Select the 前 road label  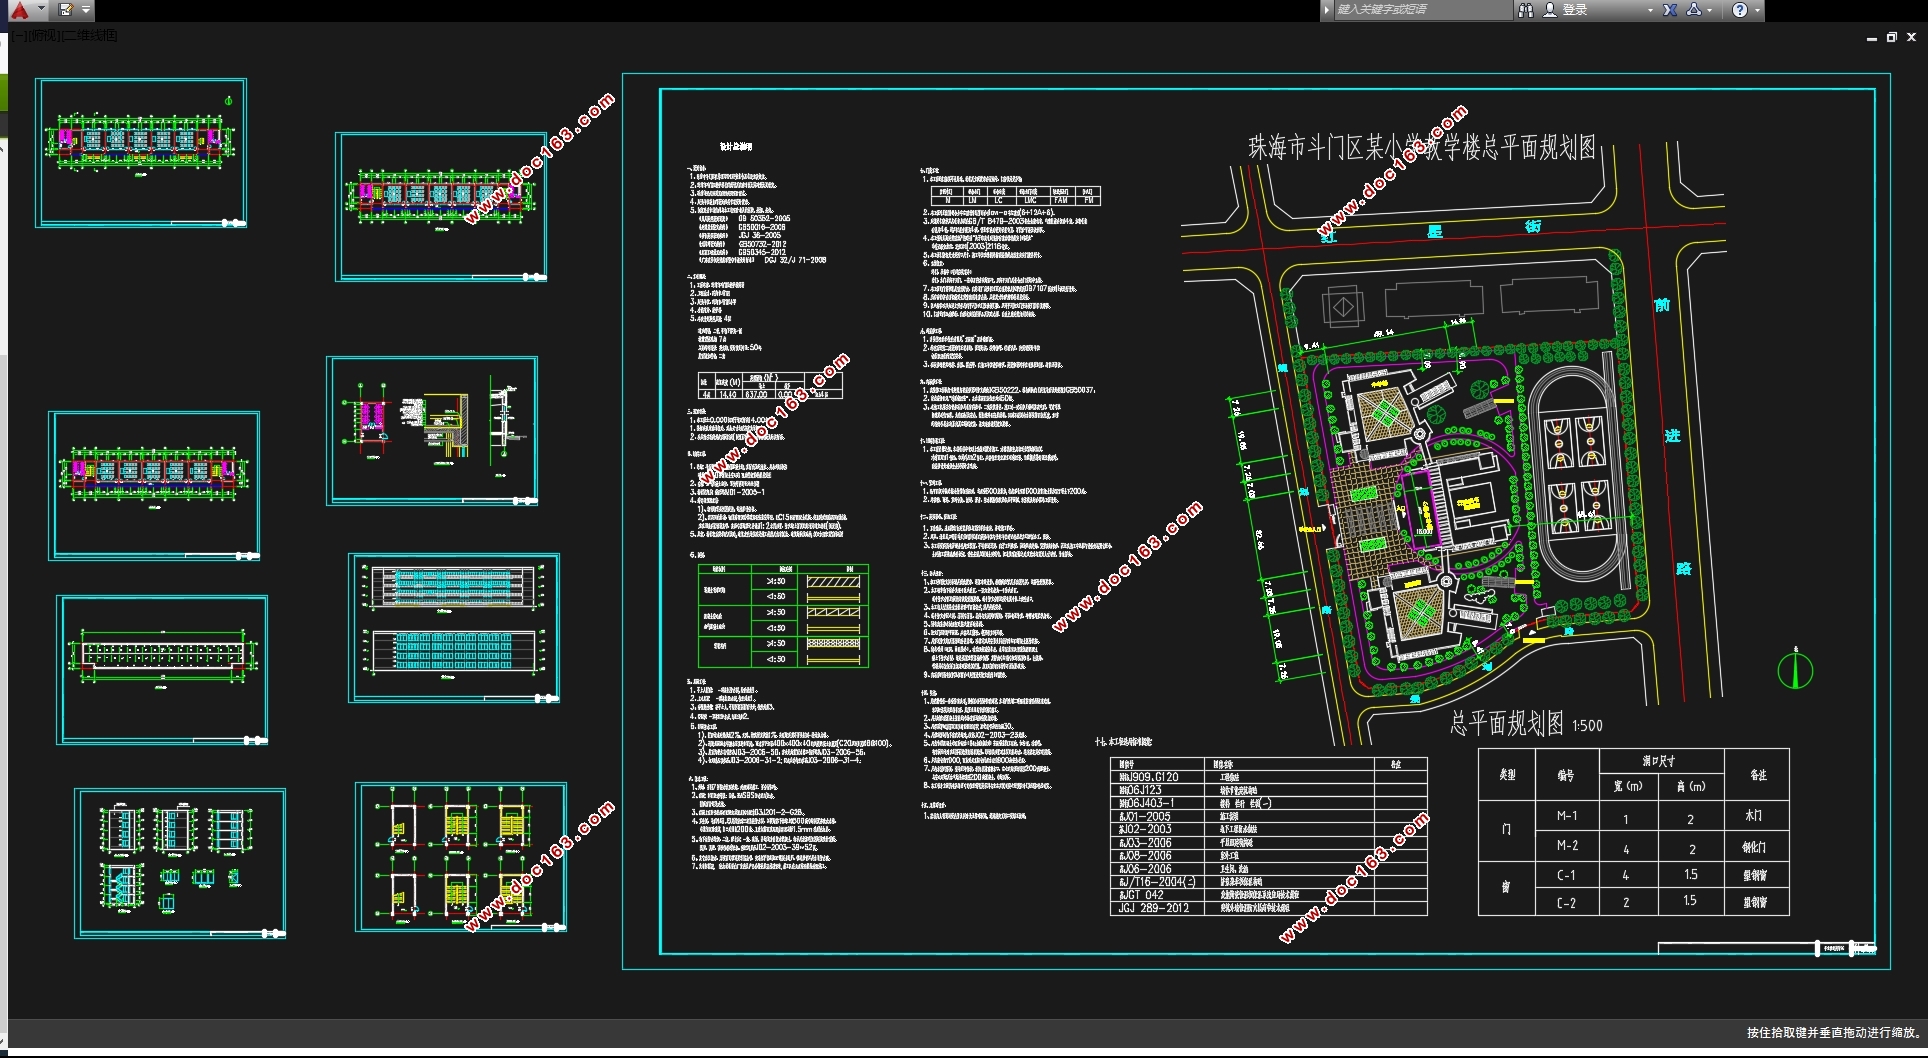click(x=1662, y=304)
